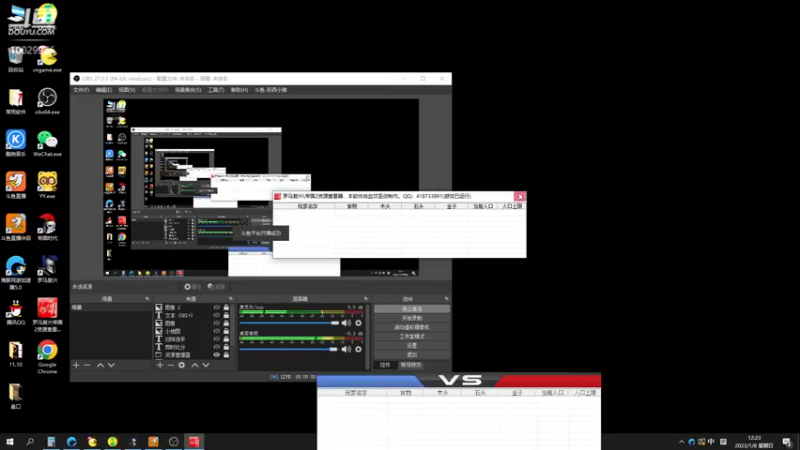The height and width of the screenshot is (450, 800).
Task: Open 回收站 recycle bin icon
Action: 16,59
